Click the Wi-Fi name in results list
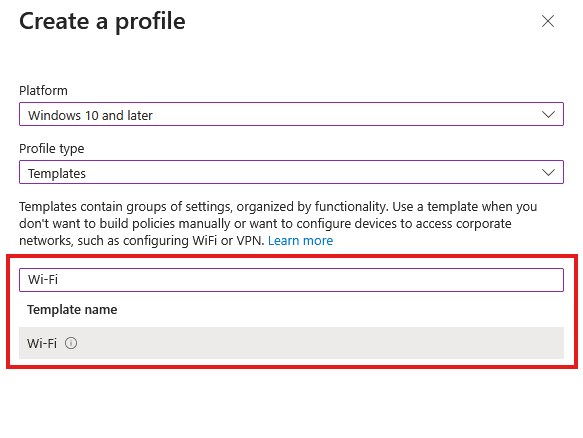The width and height of the screenshot is (583, 438). [x=42, y=343]
